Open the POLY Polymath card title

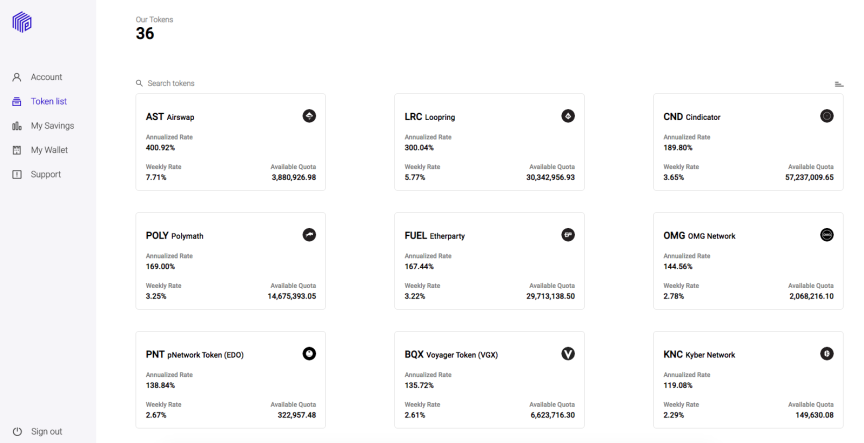(x=175, y=236)
